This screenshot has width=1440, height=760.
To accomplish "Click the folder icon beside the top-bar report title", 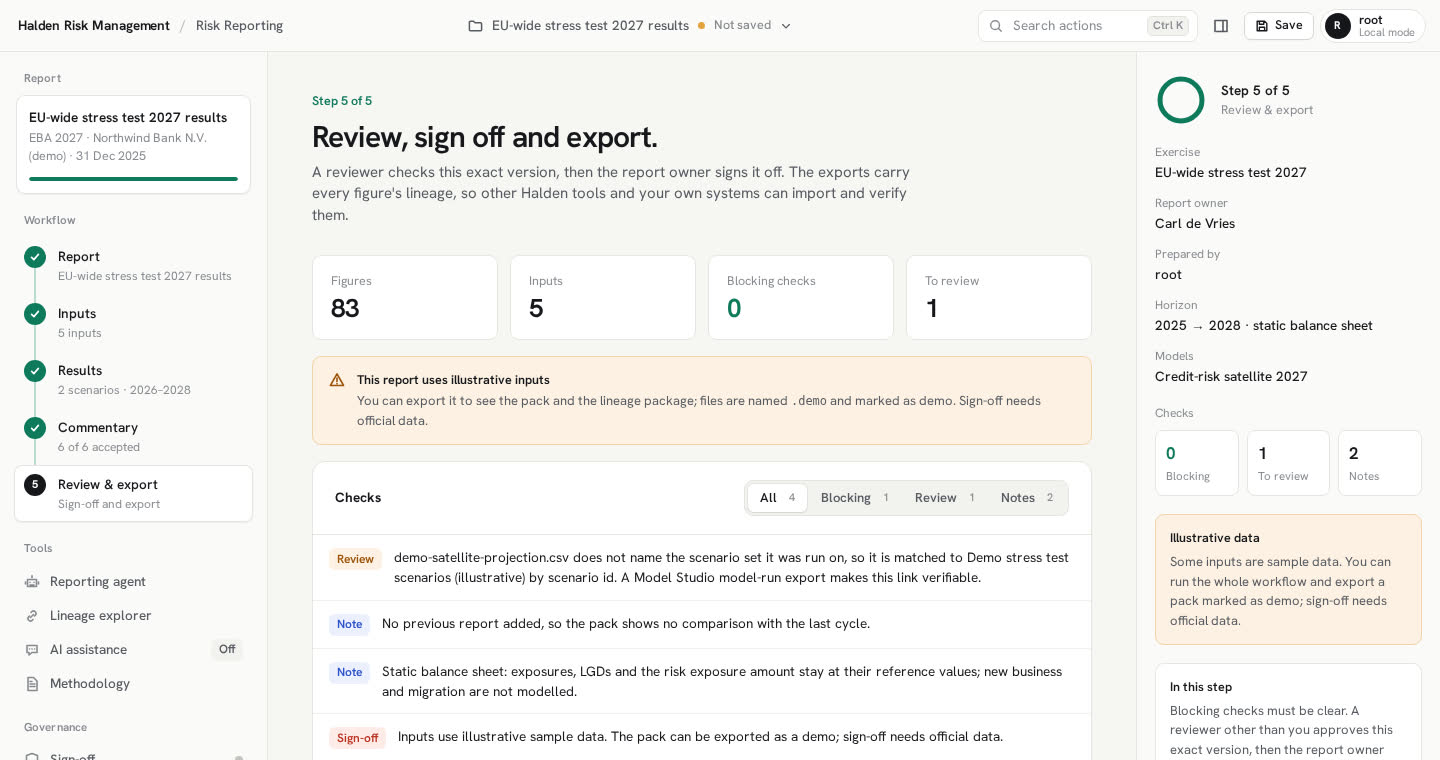I will [475, 26].
